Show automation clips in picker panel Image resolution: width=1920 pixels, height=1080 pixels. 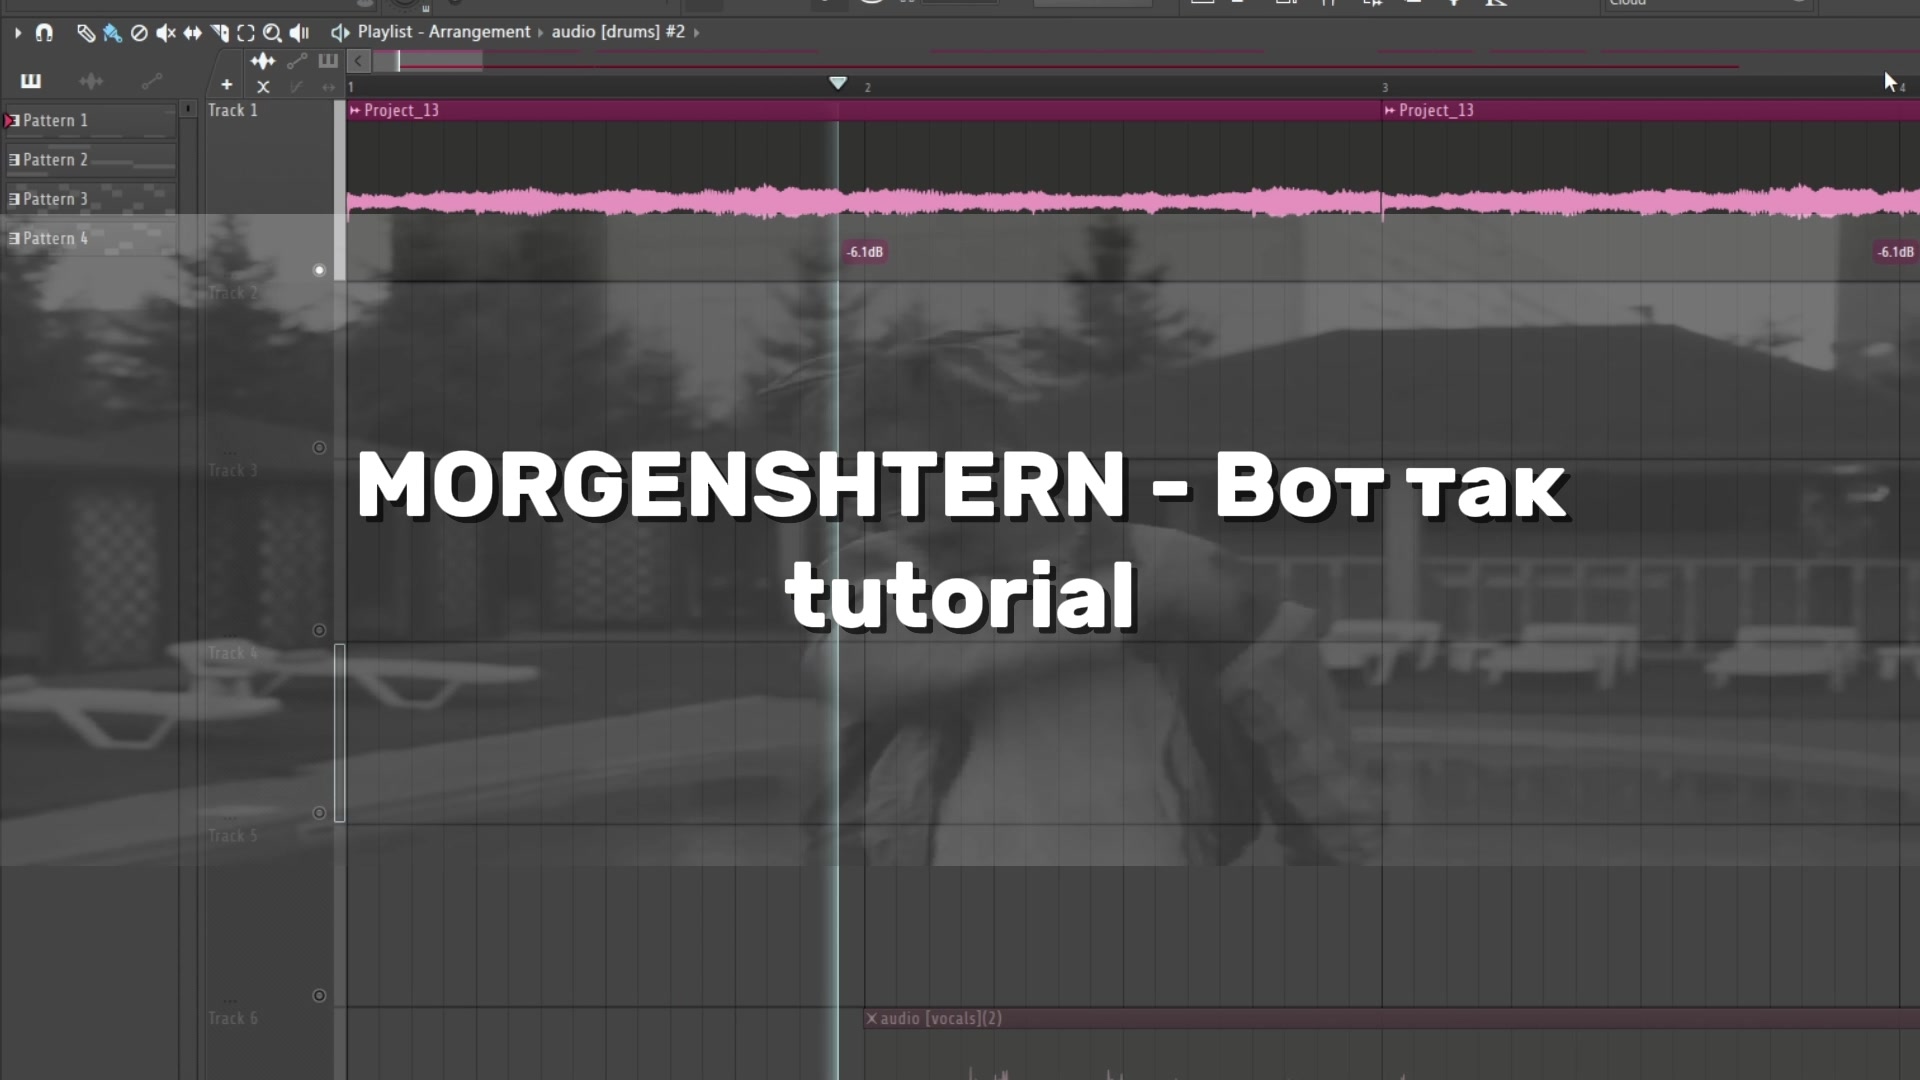coord(152,81)
